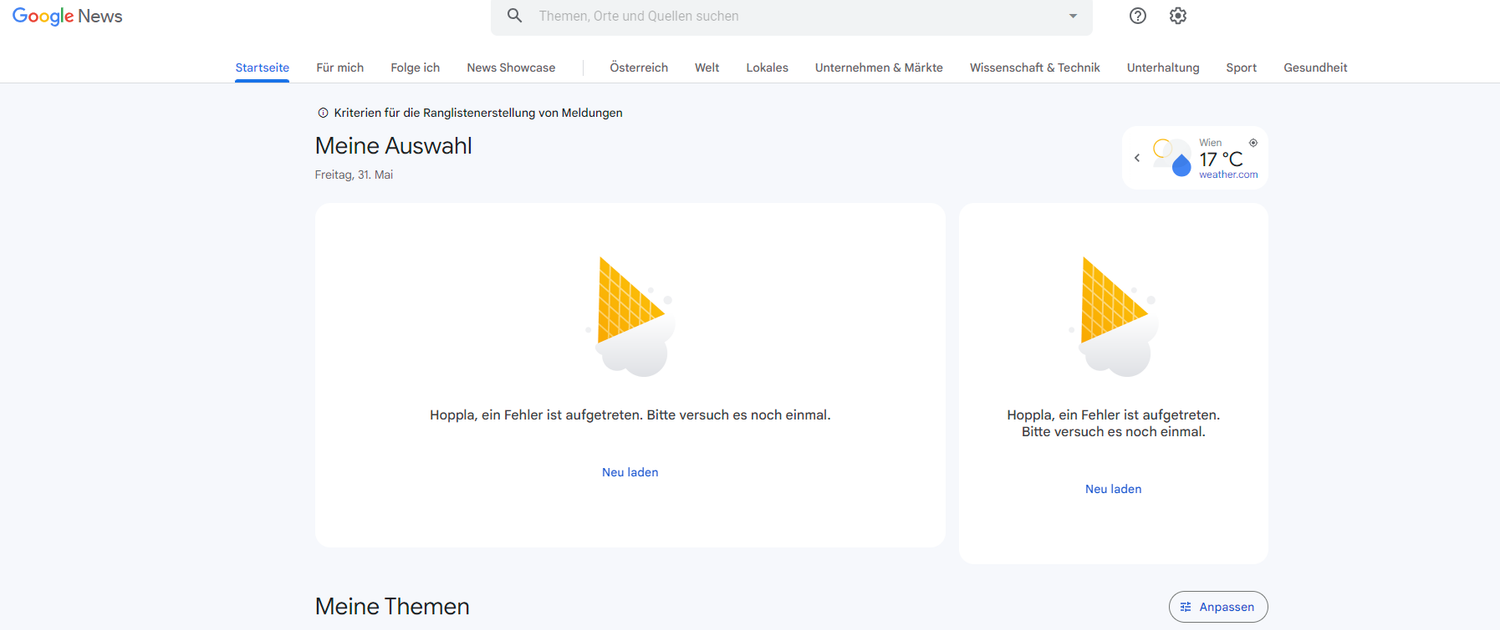This screenshot has width=1500, height=630.
Task: Open the settings gear icon
Action: coord(1177,16)
